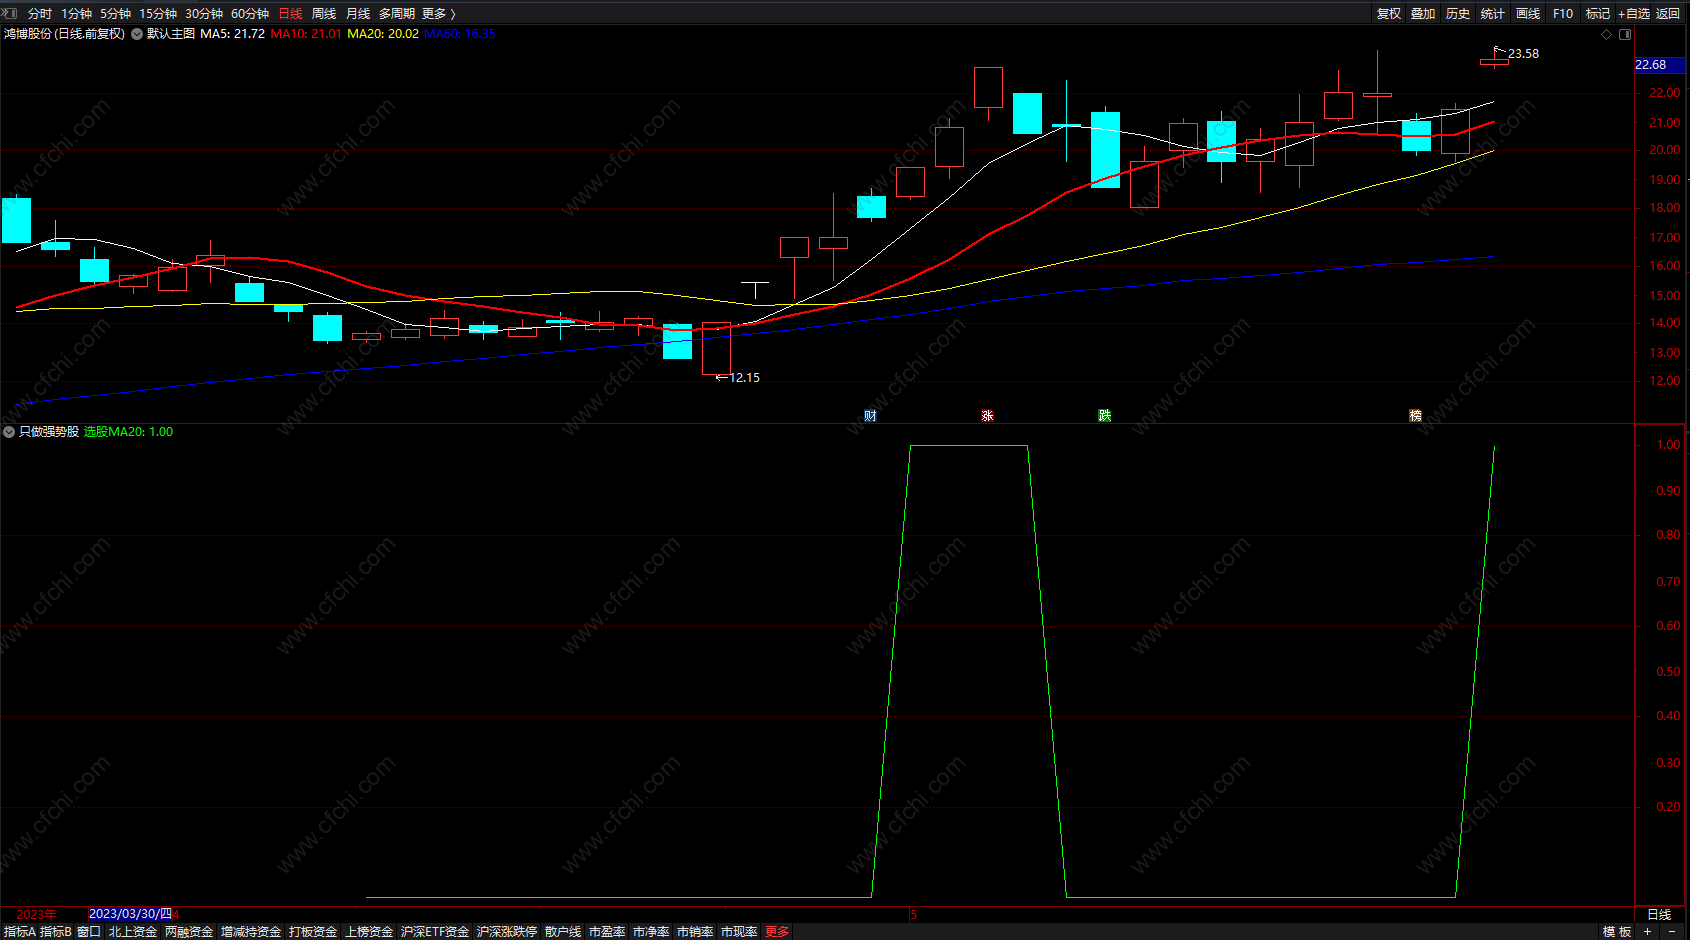Show the 沪深ETF资金 indicator

click(435, 932)
